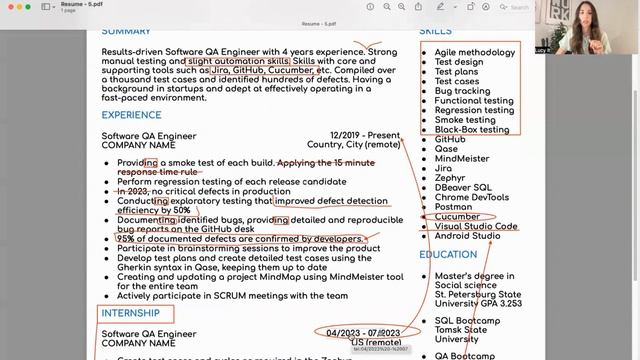Click 'Regression testing' skill item
Image resolution: width=640 pixels, height=360 pixels.
(474, 110)
